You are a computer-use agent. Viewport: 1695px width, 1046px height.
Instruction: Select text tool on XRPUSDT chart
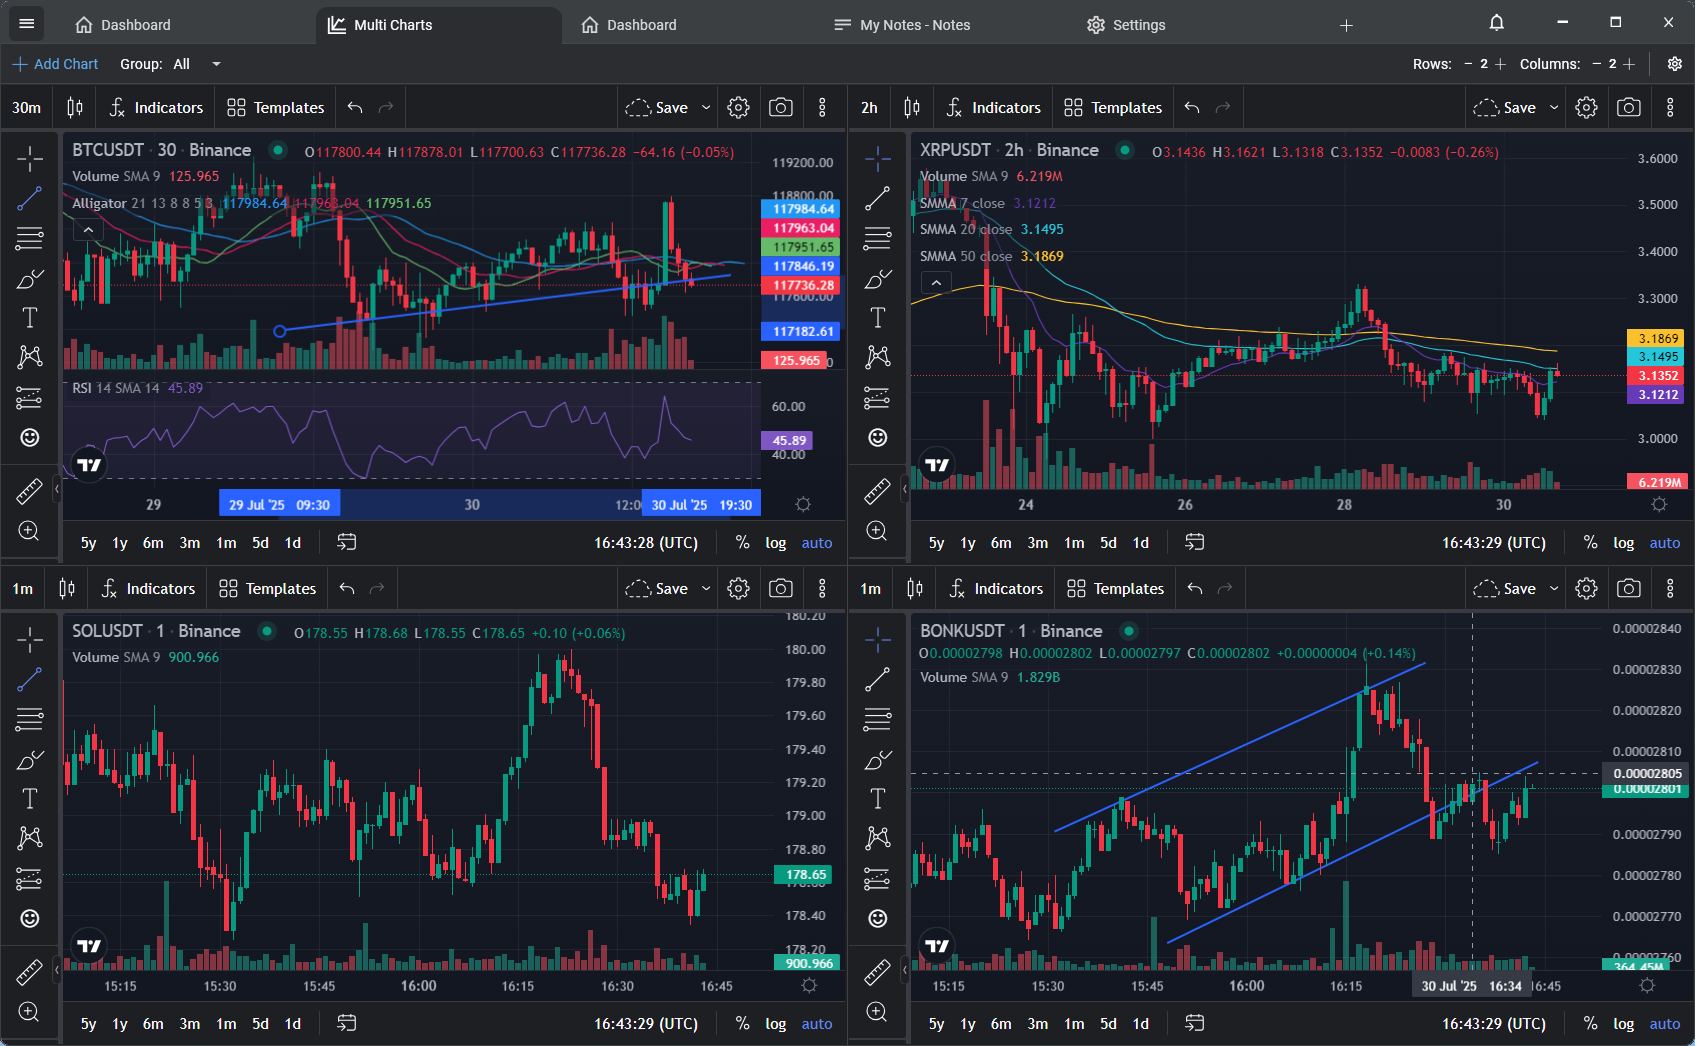(x=878, y=318)
